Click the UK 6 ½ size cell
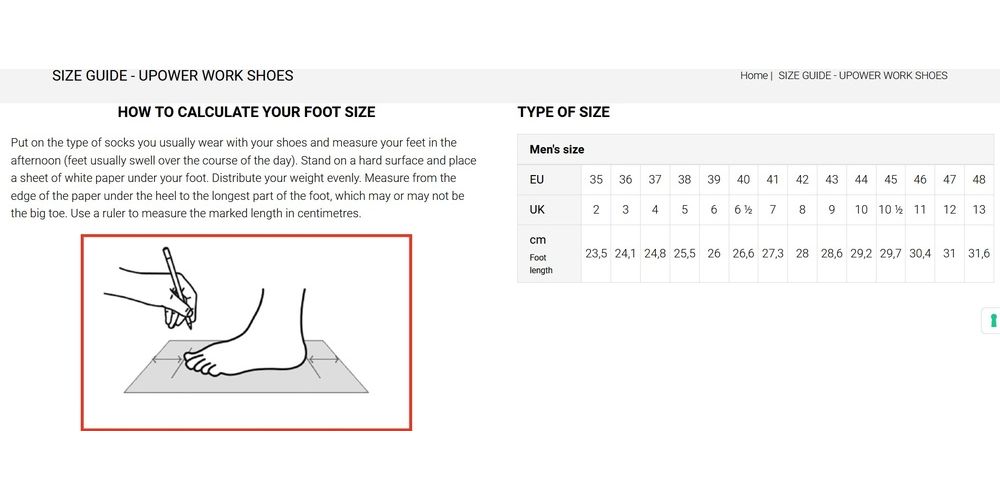This screenshot has height=500, width=1000. coord(743,210)
